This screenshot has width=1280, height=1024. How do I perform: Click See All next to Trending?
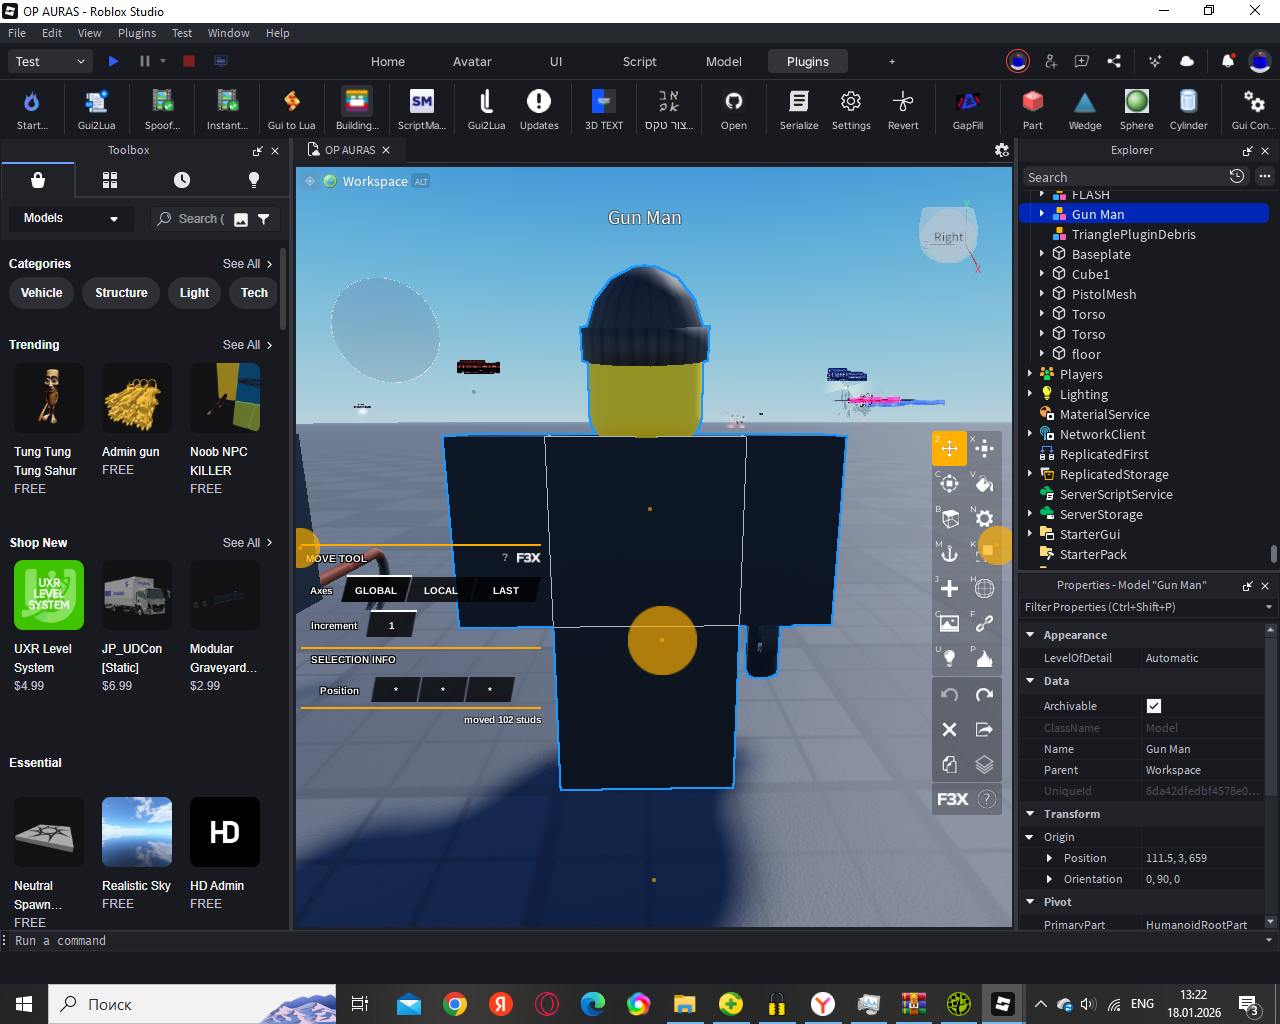[x=247, y=345]
